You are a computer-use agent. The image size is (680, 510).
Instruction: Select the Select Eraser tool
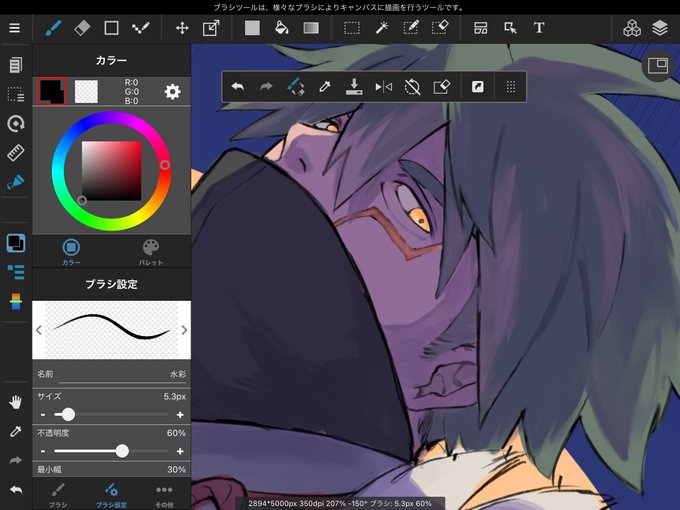point(440,28)
